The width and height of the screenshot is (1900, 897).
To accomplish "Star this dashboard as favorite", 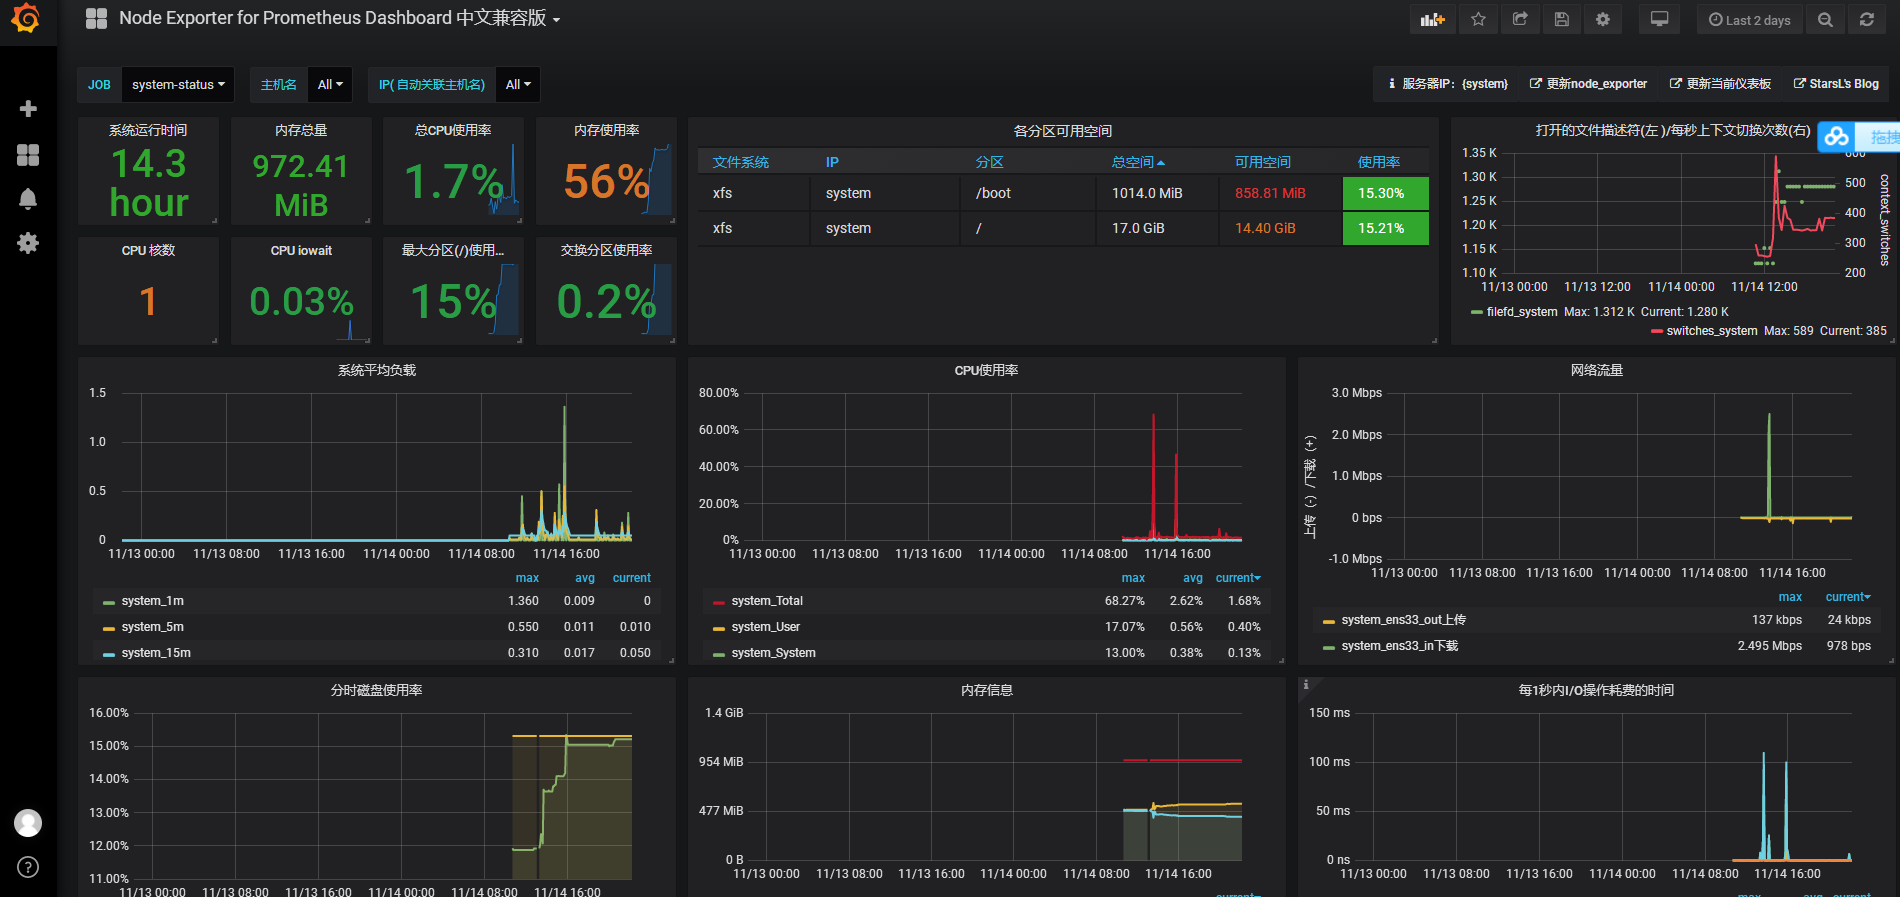I will pyautogui.click(x=1478, y=20).
